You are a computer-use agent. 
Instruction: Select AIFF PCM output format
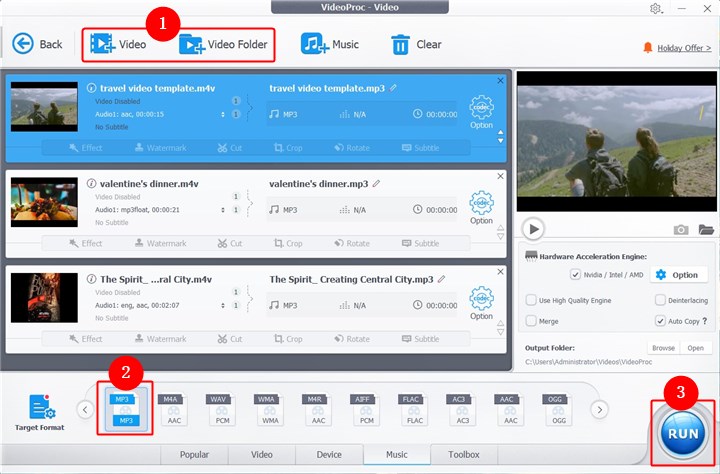pyautogui.click(x=366, y=409)
